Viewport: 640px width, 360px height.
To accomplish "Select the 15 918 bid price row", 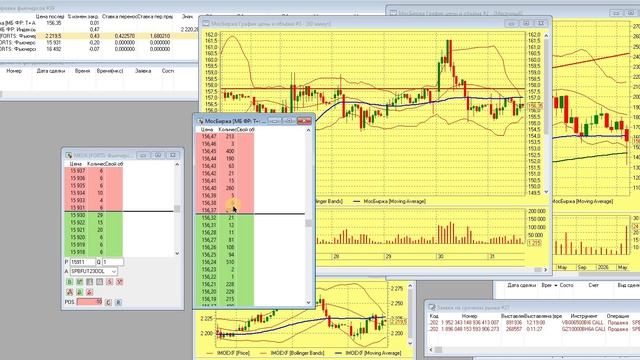I will pyautogui.click(x=93, y=252).
